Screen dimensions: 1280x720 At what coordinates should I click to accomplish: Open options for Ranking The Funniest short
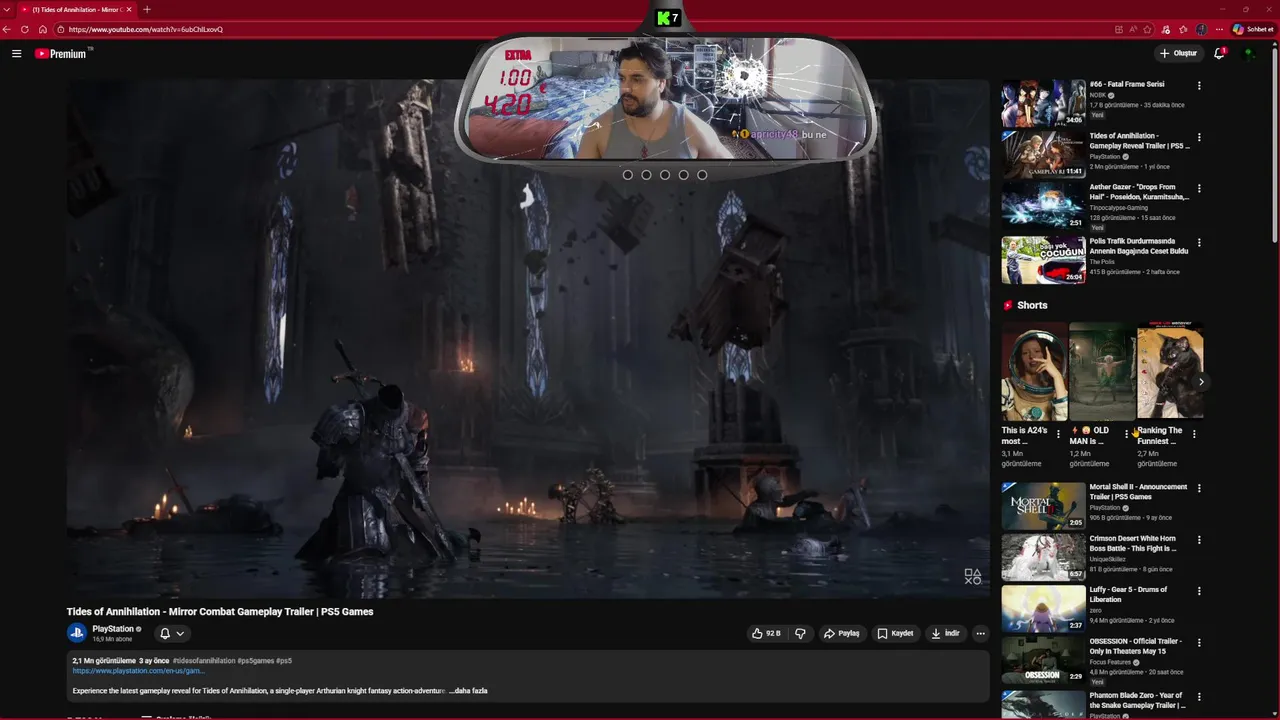click(1194, 434)
